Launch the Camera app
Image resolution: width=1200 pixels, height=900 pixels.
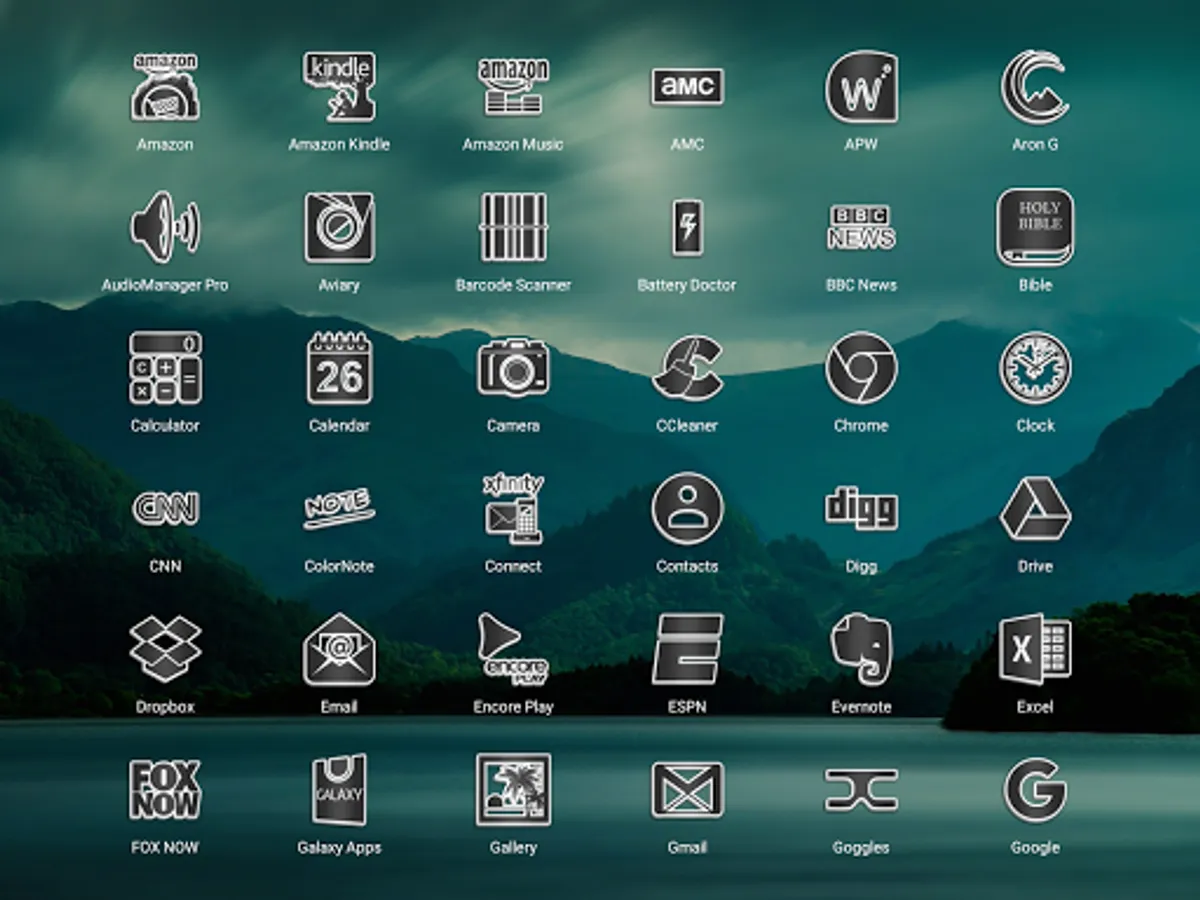point(513,368)
